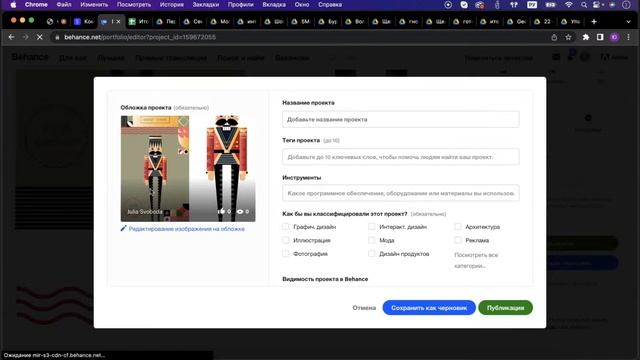Toggle the Chrome side panel icon
The height and width of the screenshot is (360, 640).
[600, 37]
